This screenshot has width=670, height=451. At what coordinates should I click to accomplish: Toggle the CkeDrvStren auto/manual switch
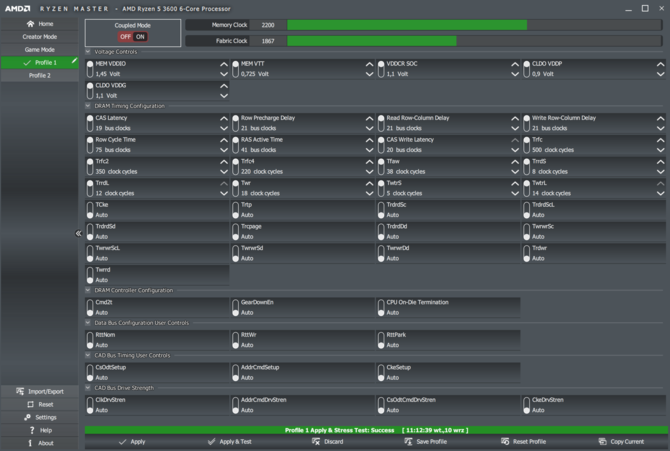pyautogui.click(x=526, y=405)
